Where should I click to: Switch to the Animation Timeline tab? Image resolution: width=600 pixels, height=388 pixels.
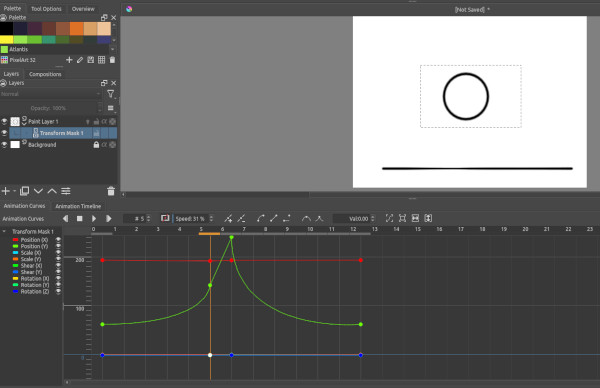pyautogui.click(x=78, y=206)
